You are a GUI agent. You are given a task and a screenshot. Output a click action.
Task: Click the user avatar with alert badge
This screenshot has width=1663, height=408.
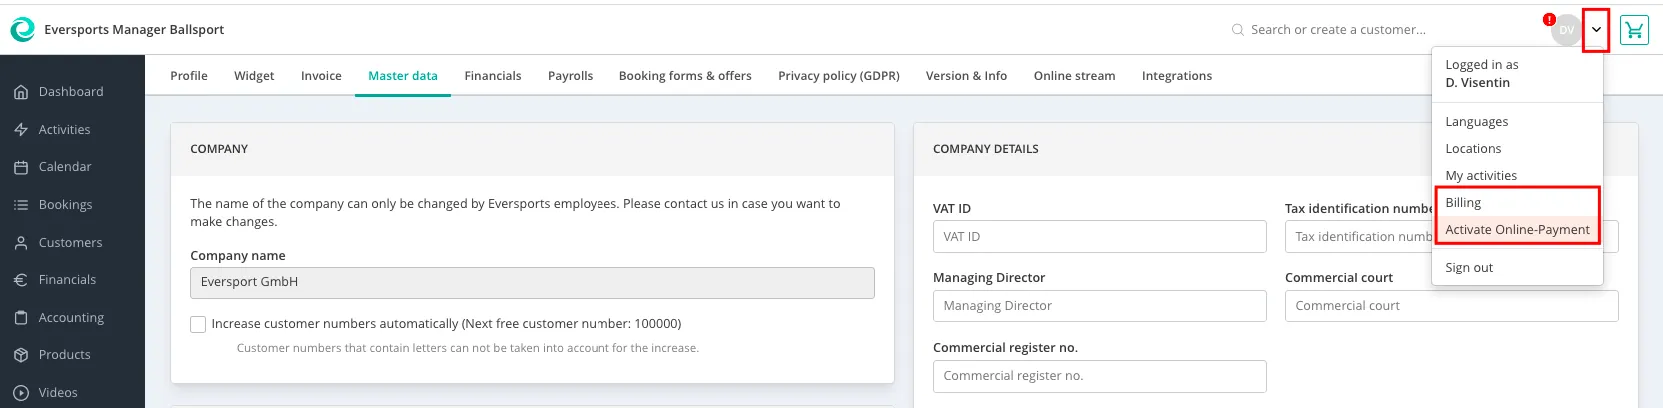pos(1564,30)
